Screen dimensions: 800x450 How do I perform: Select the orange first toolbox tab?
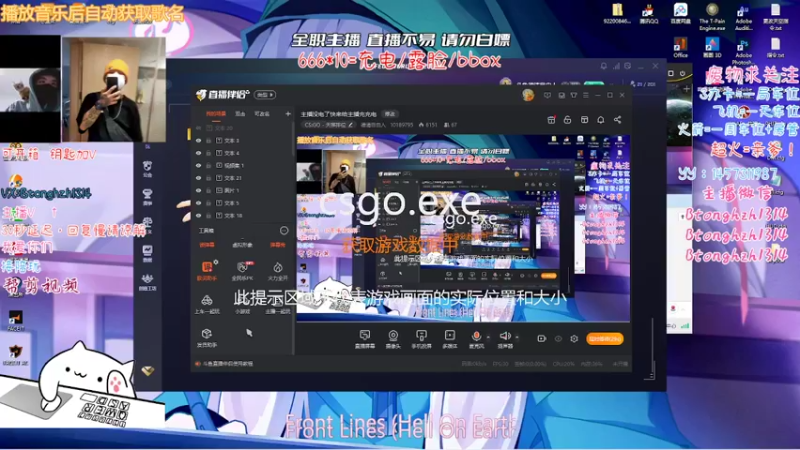(206, 245)
